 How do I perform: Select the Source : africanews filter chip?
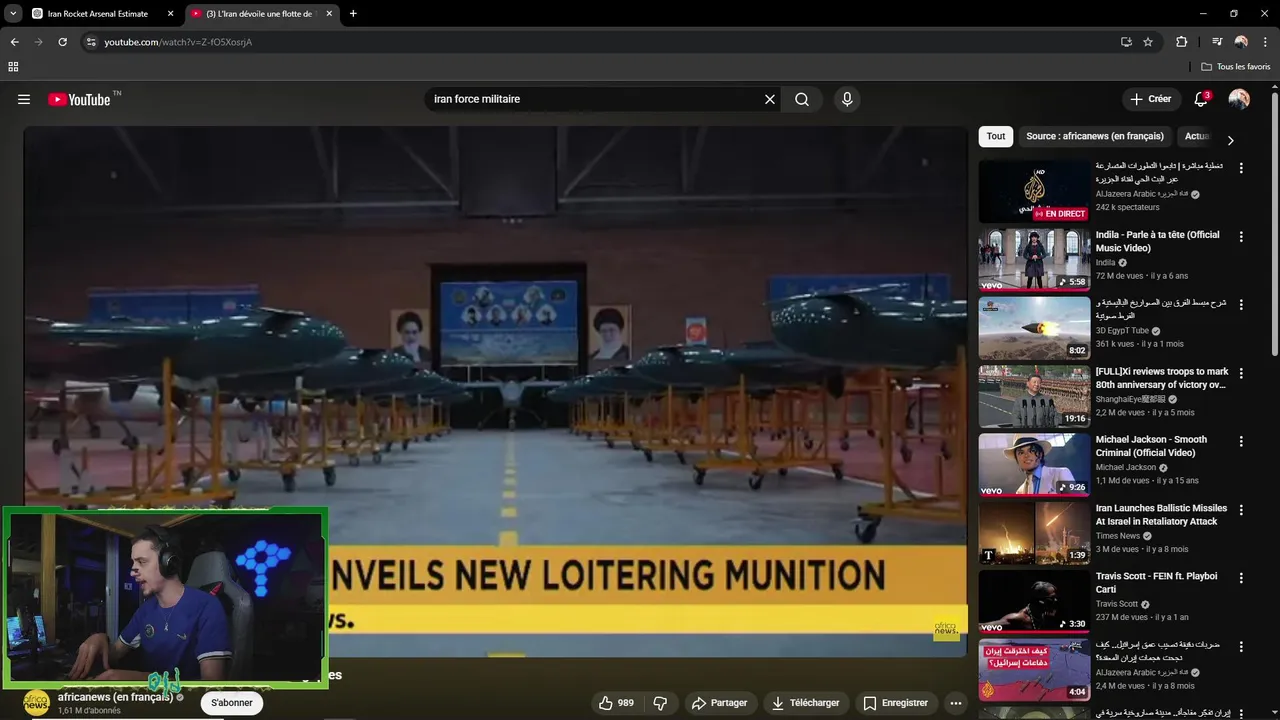1095,136
